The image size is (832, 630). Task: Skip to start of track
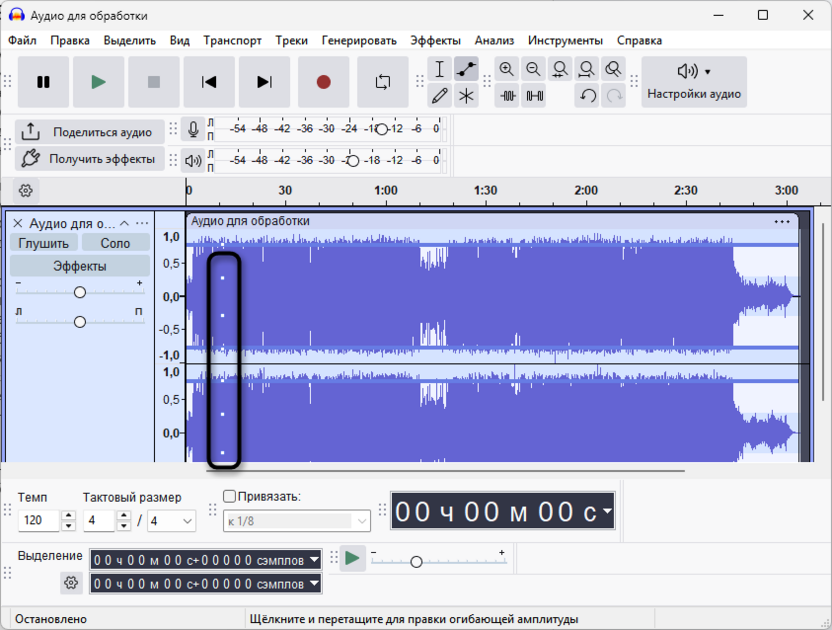209,82
